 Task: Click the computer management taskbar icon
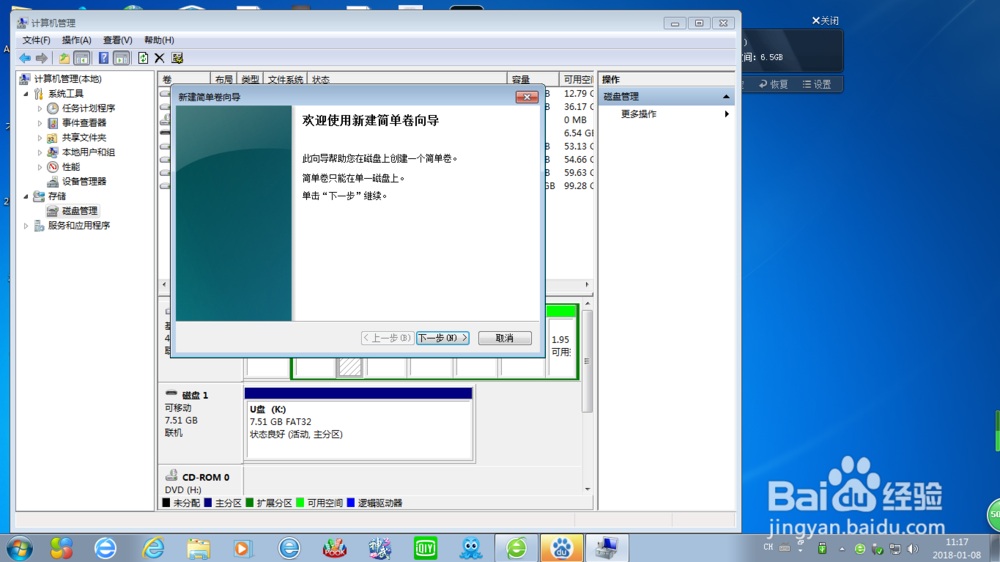coord(607,548)
